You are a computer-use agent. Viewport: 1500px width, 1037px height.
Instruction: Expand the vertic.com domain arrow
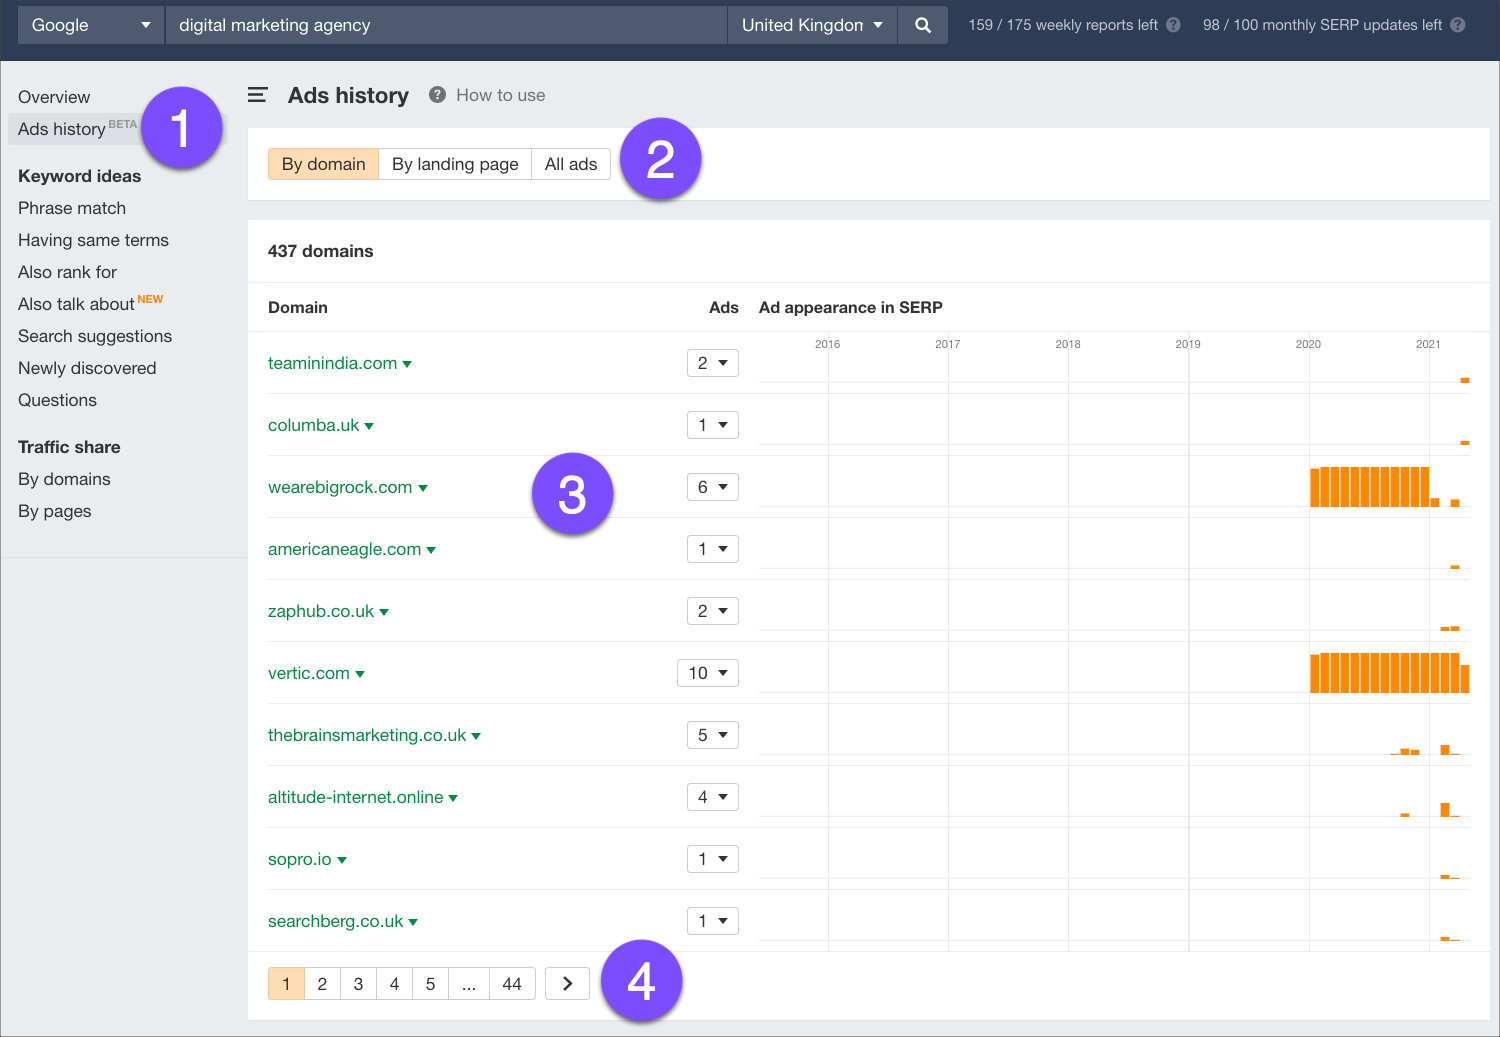pos(360,674)
